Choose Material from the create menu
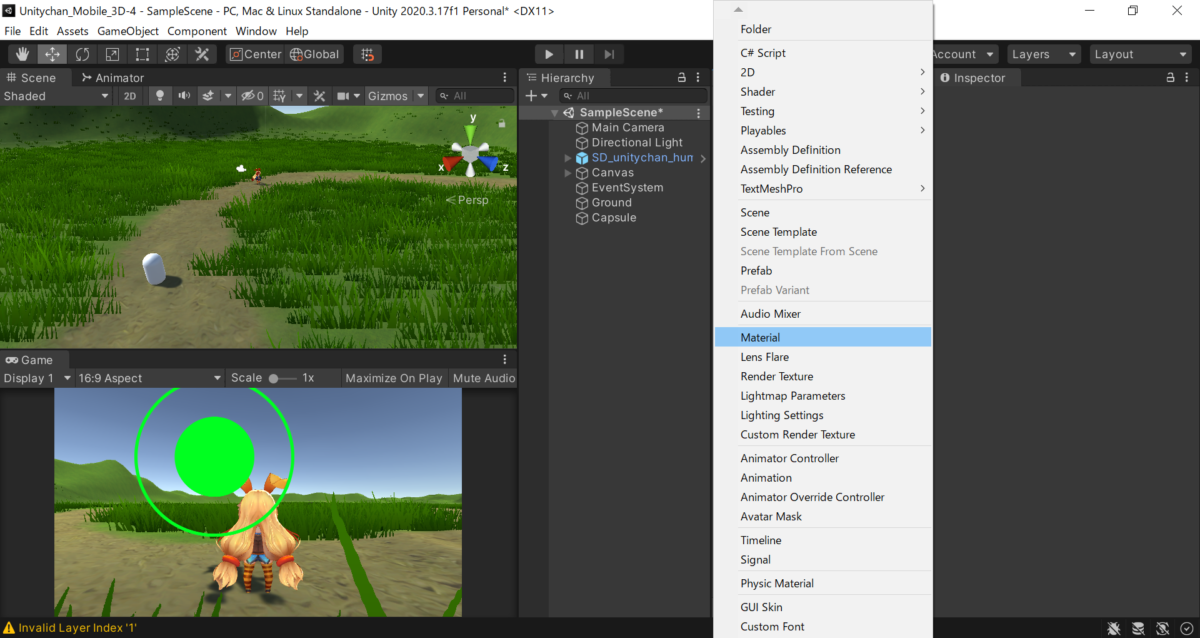Viewport: 1200px width, 638px height. (x=823, y=337)
